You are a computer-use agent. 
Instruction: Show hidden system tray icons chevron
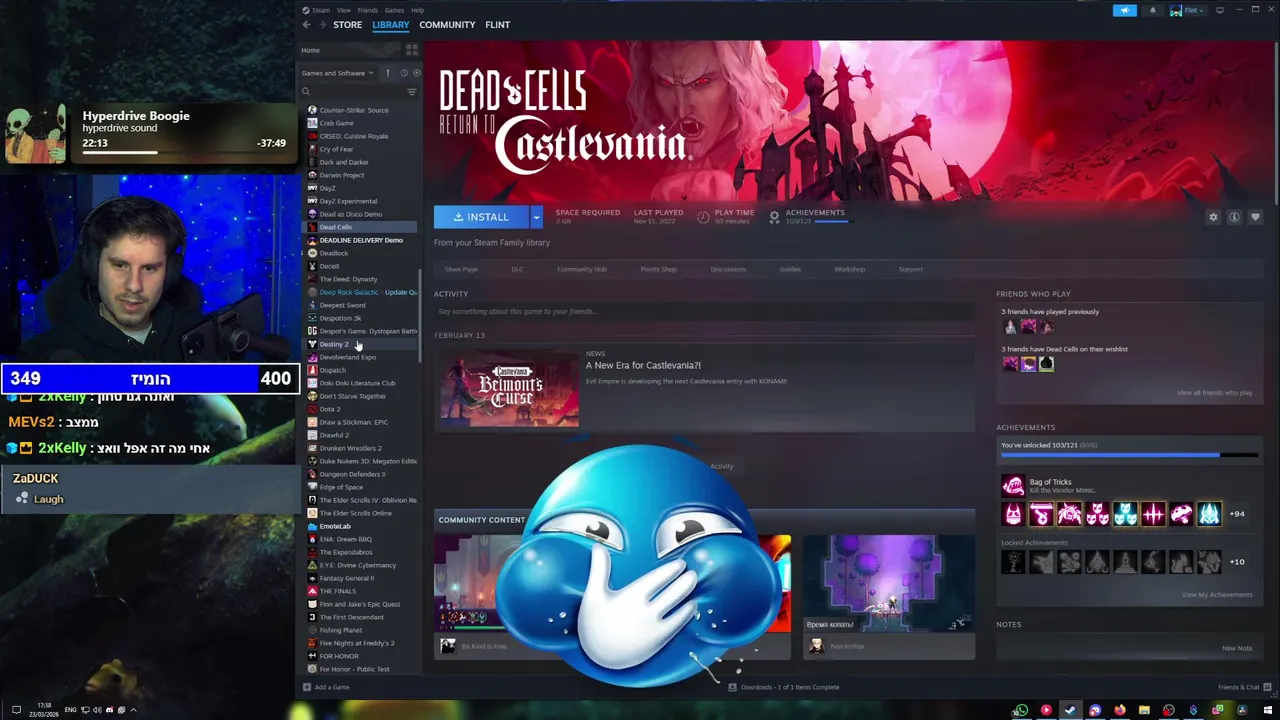click(x=133, y=710)
